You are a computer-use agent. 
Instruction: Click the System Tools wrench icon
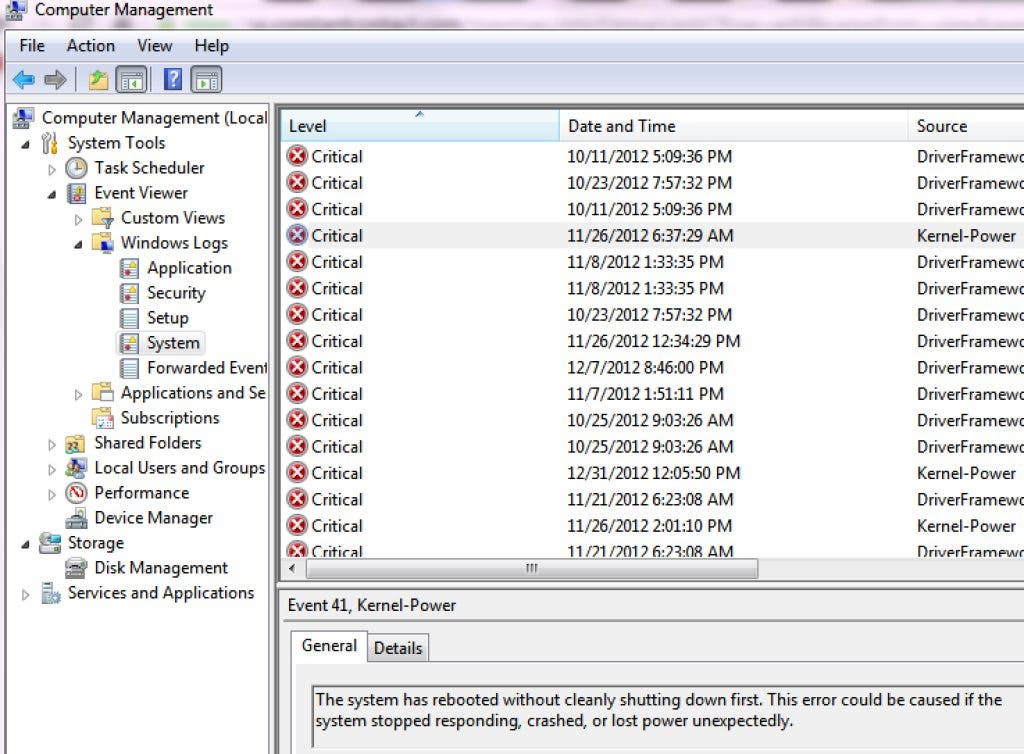click(x=50, y=143)
